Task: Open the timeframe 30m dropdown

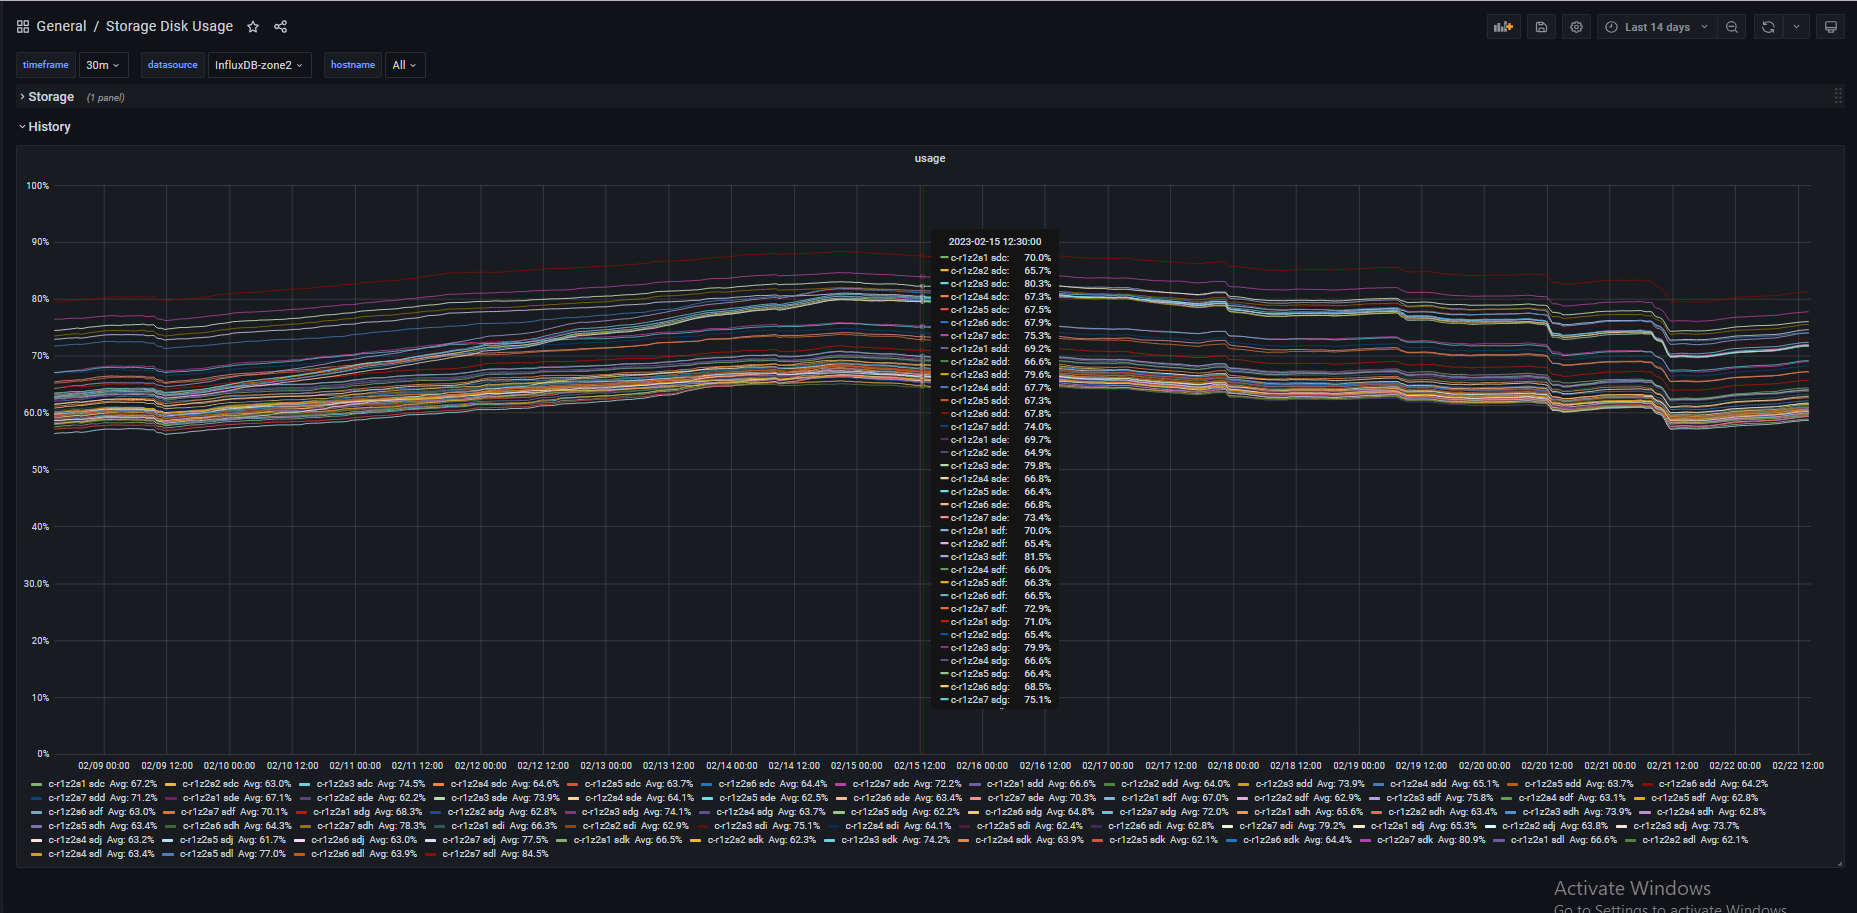Action: [103, 65]
